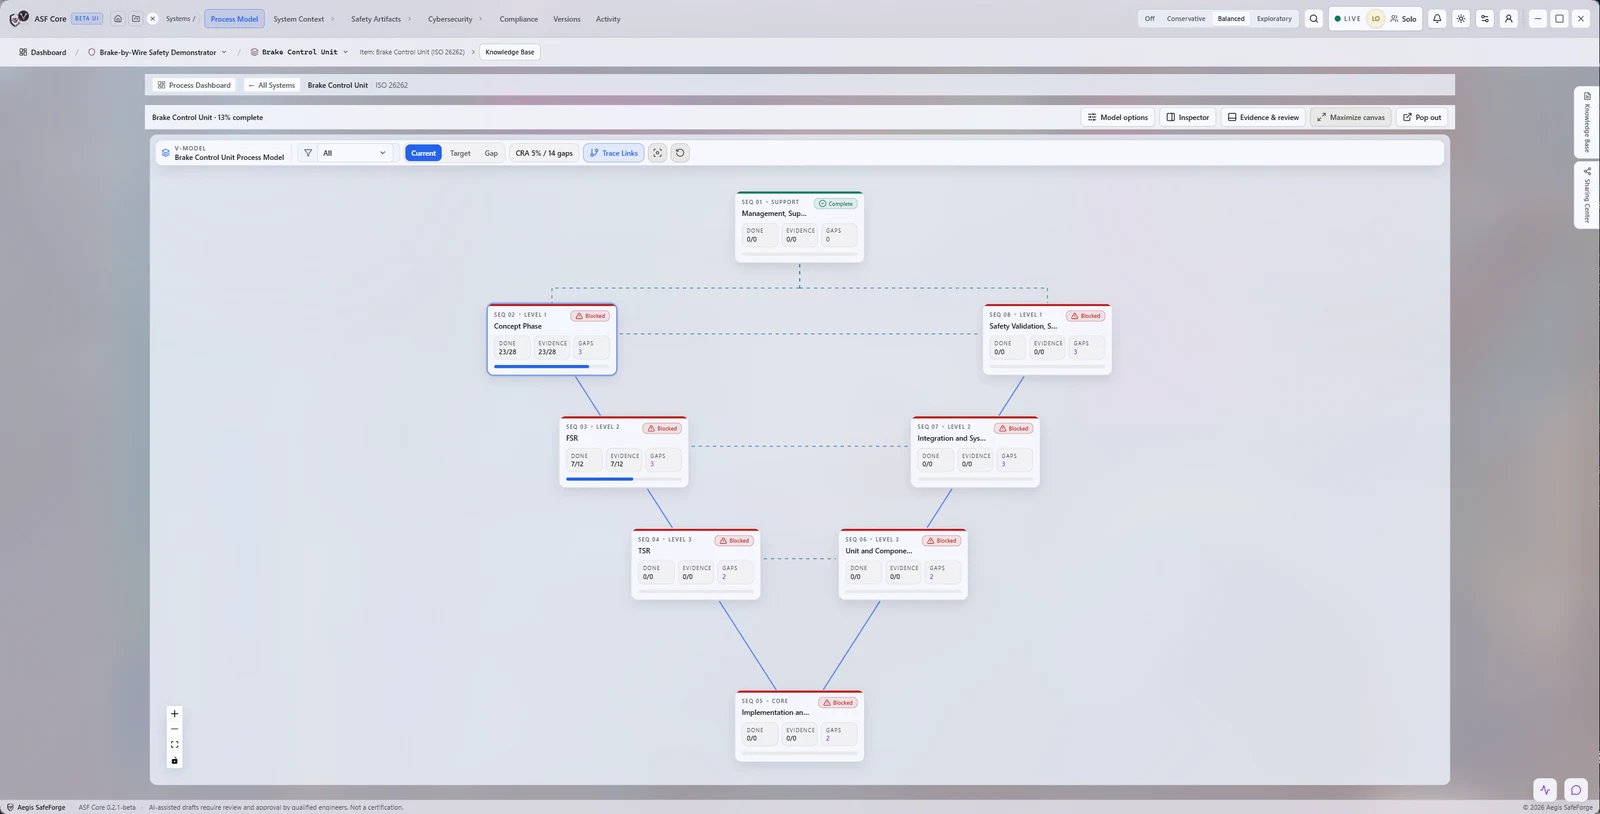Open the folder icon beside the home button
Viewport: 1600px width, 814px height.
(136, 19)
